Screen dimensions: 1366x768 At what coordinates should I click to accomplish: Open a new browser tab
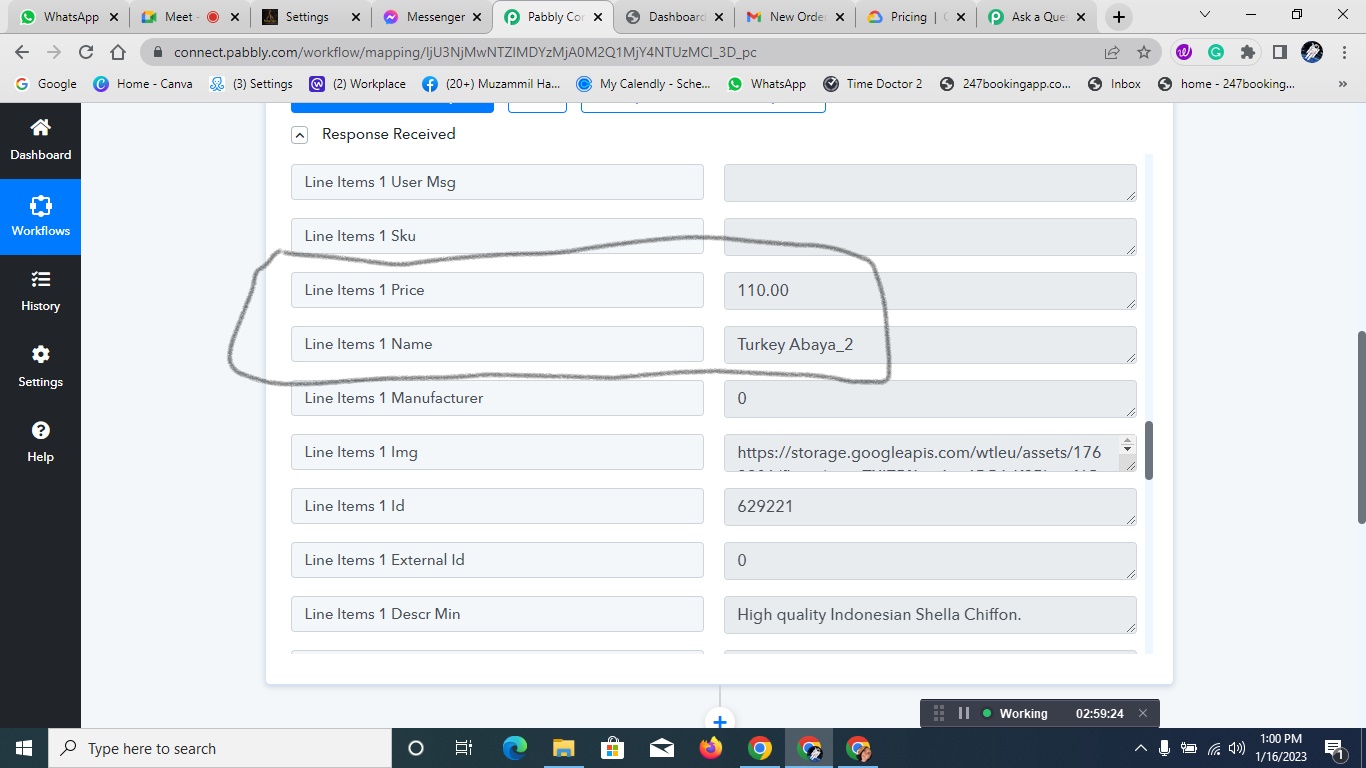[x=1119, y=17]
